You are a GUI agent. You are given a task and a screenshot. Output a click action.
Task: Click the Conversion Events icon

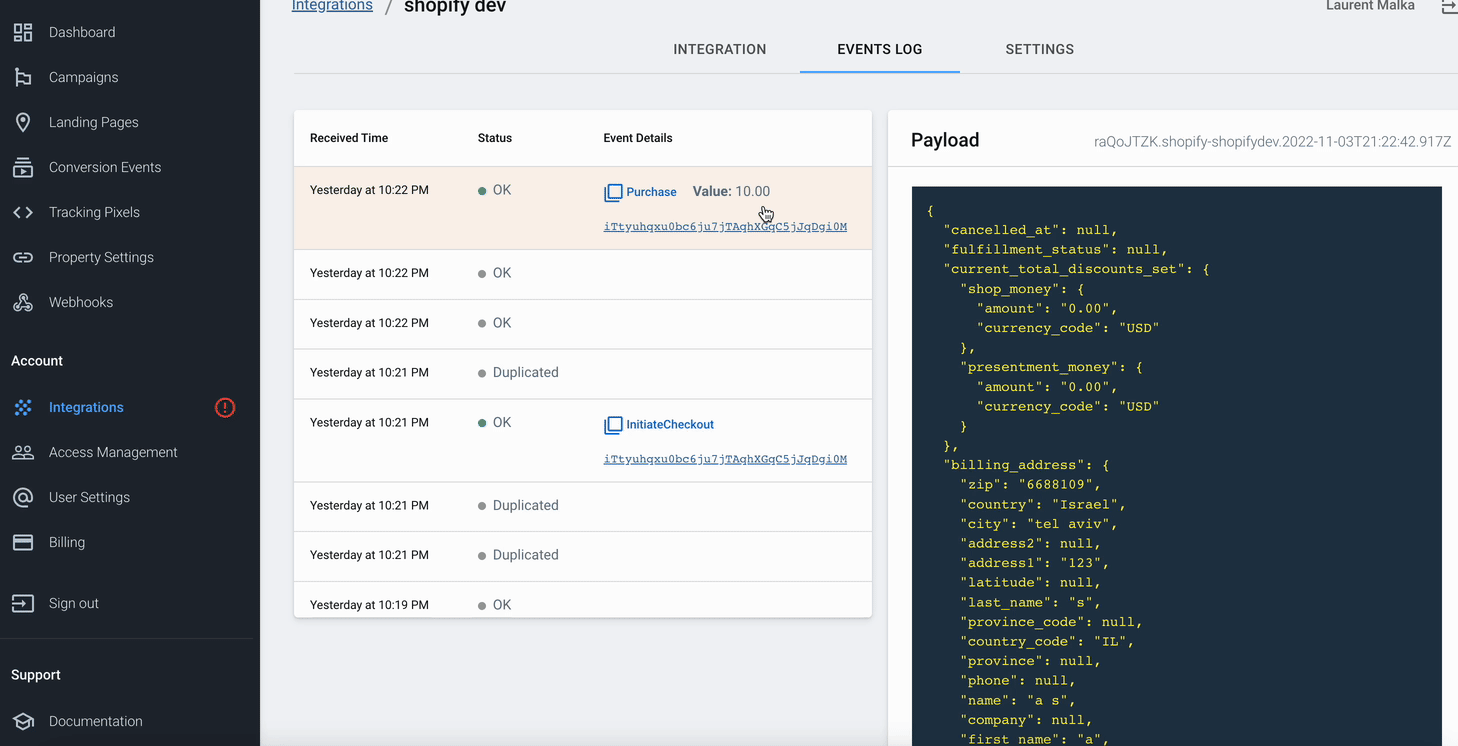point(23,167)
